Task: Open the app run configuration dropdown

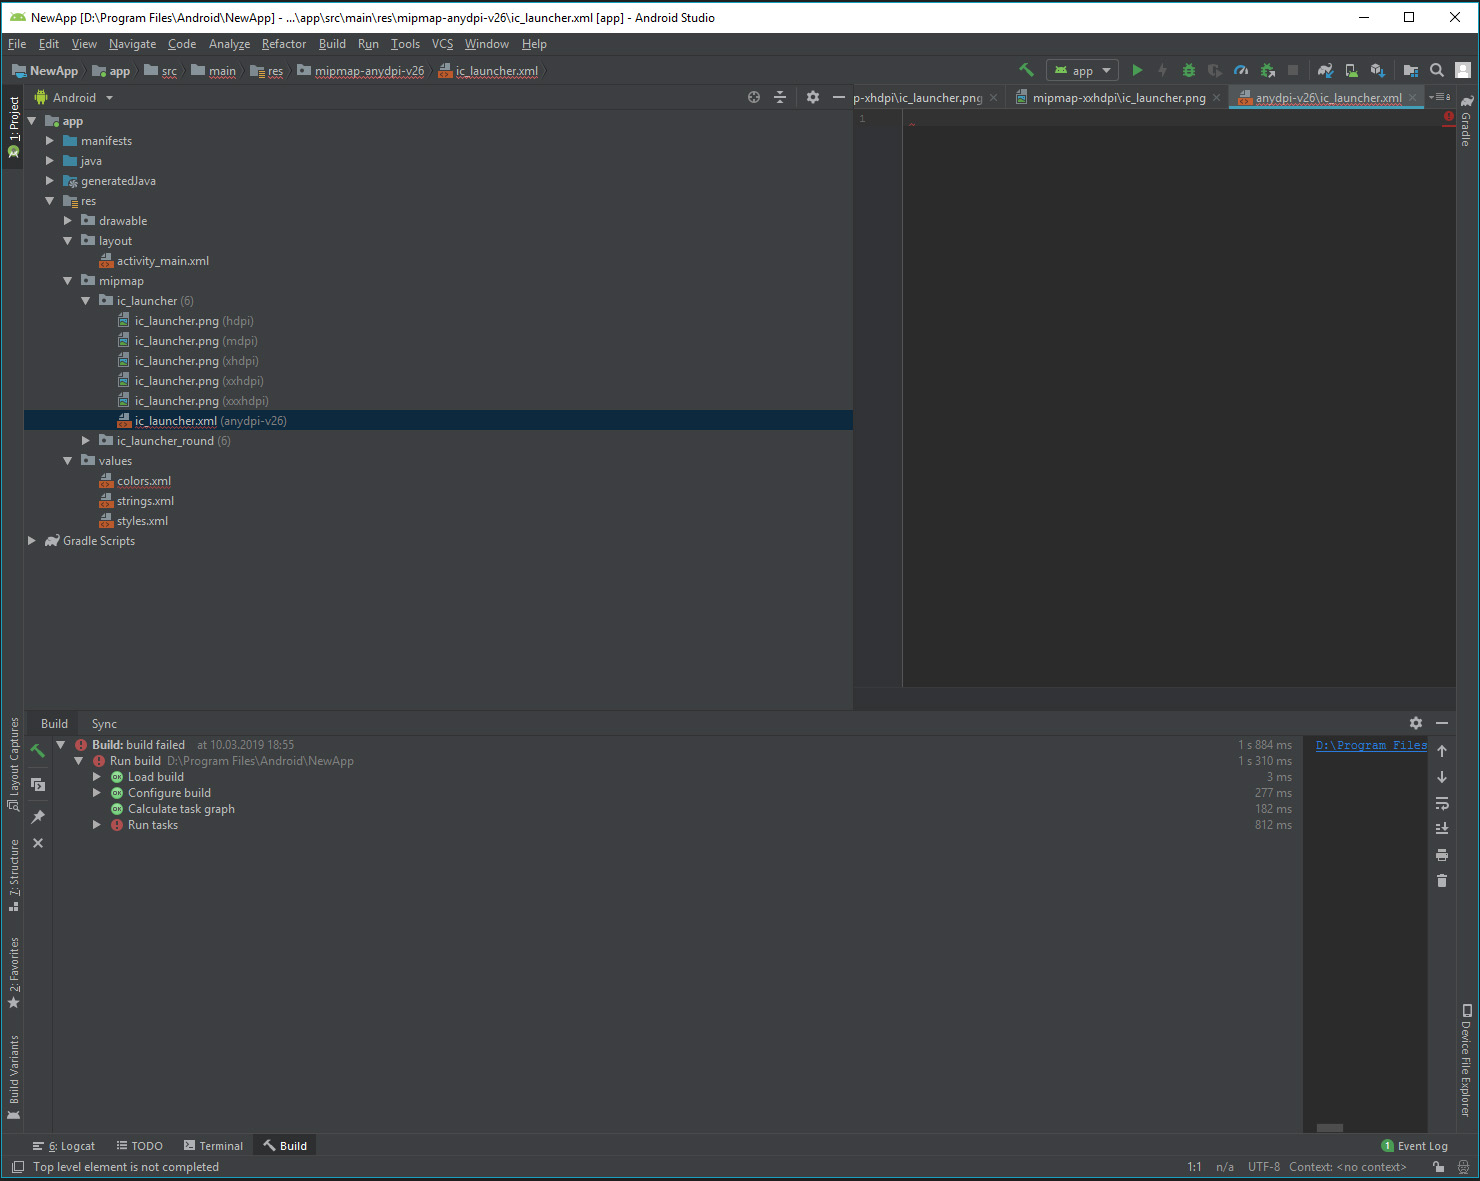Action: tap(1082, 71)
